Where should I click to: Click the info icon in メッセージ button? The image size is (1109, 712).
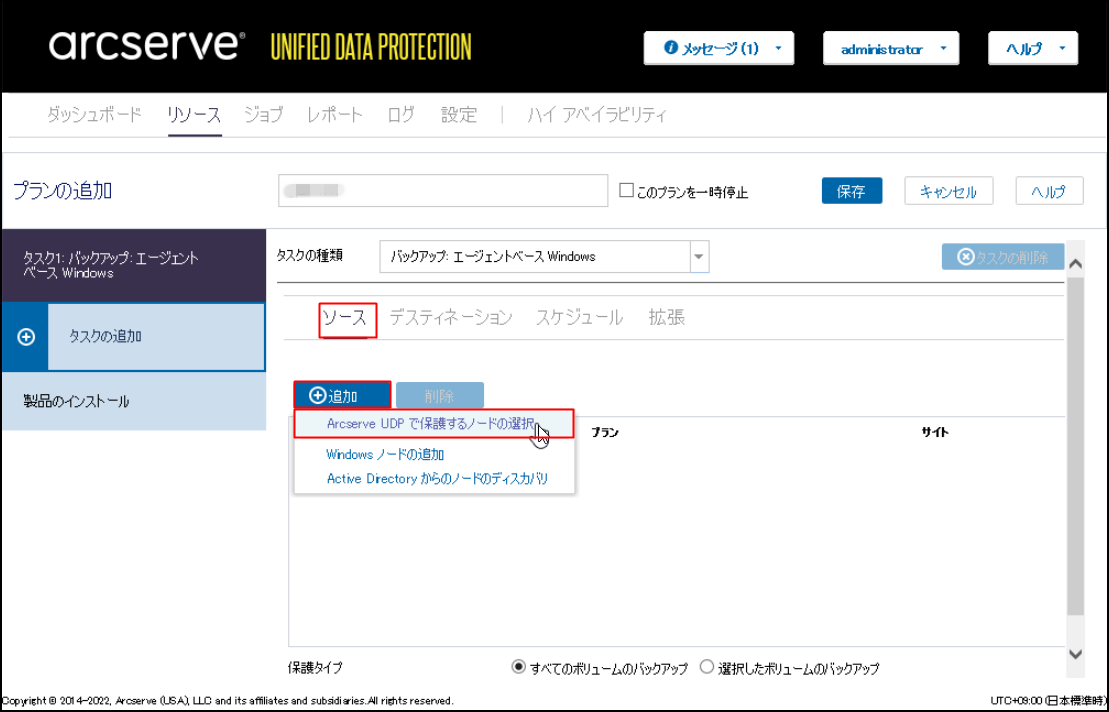tap(671, 48)
